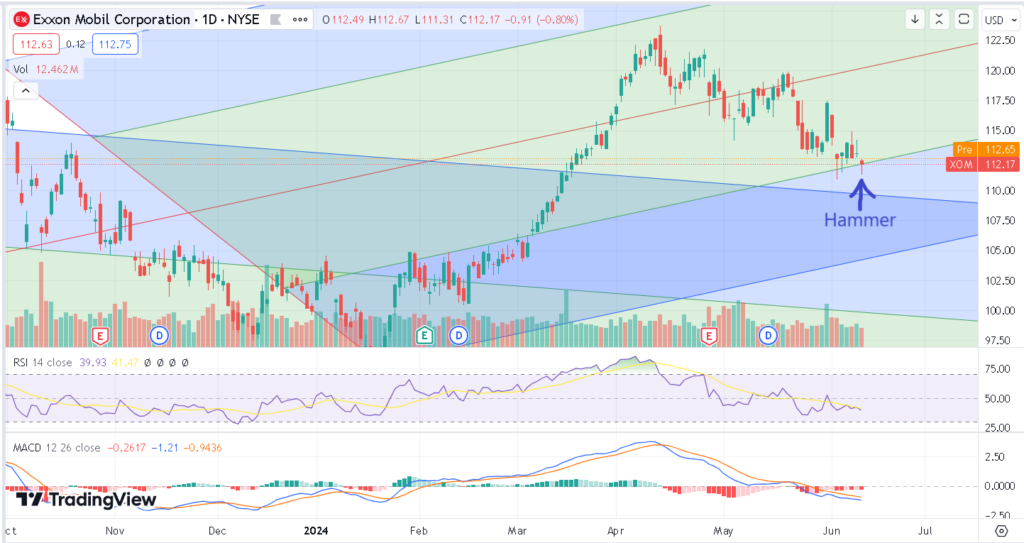Click the 122.50 price axis label
The height and width of the screenshot is (543, 1024).
point(1000,41)
